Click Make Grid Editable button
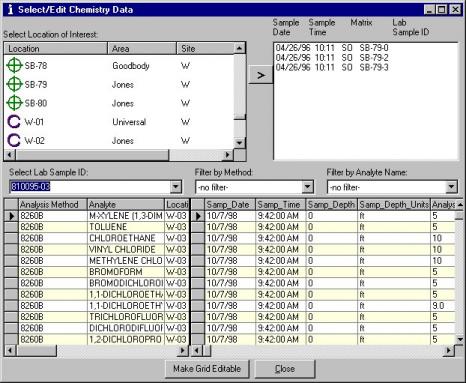The image size is (466, 383). point(207,369)
